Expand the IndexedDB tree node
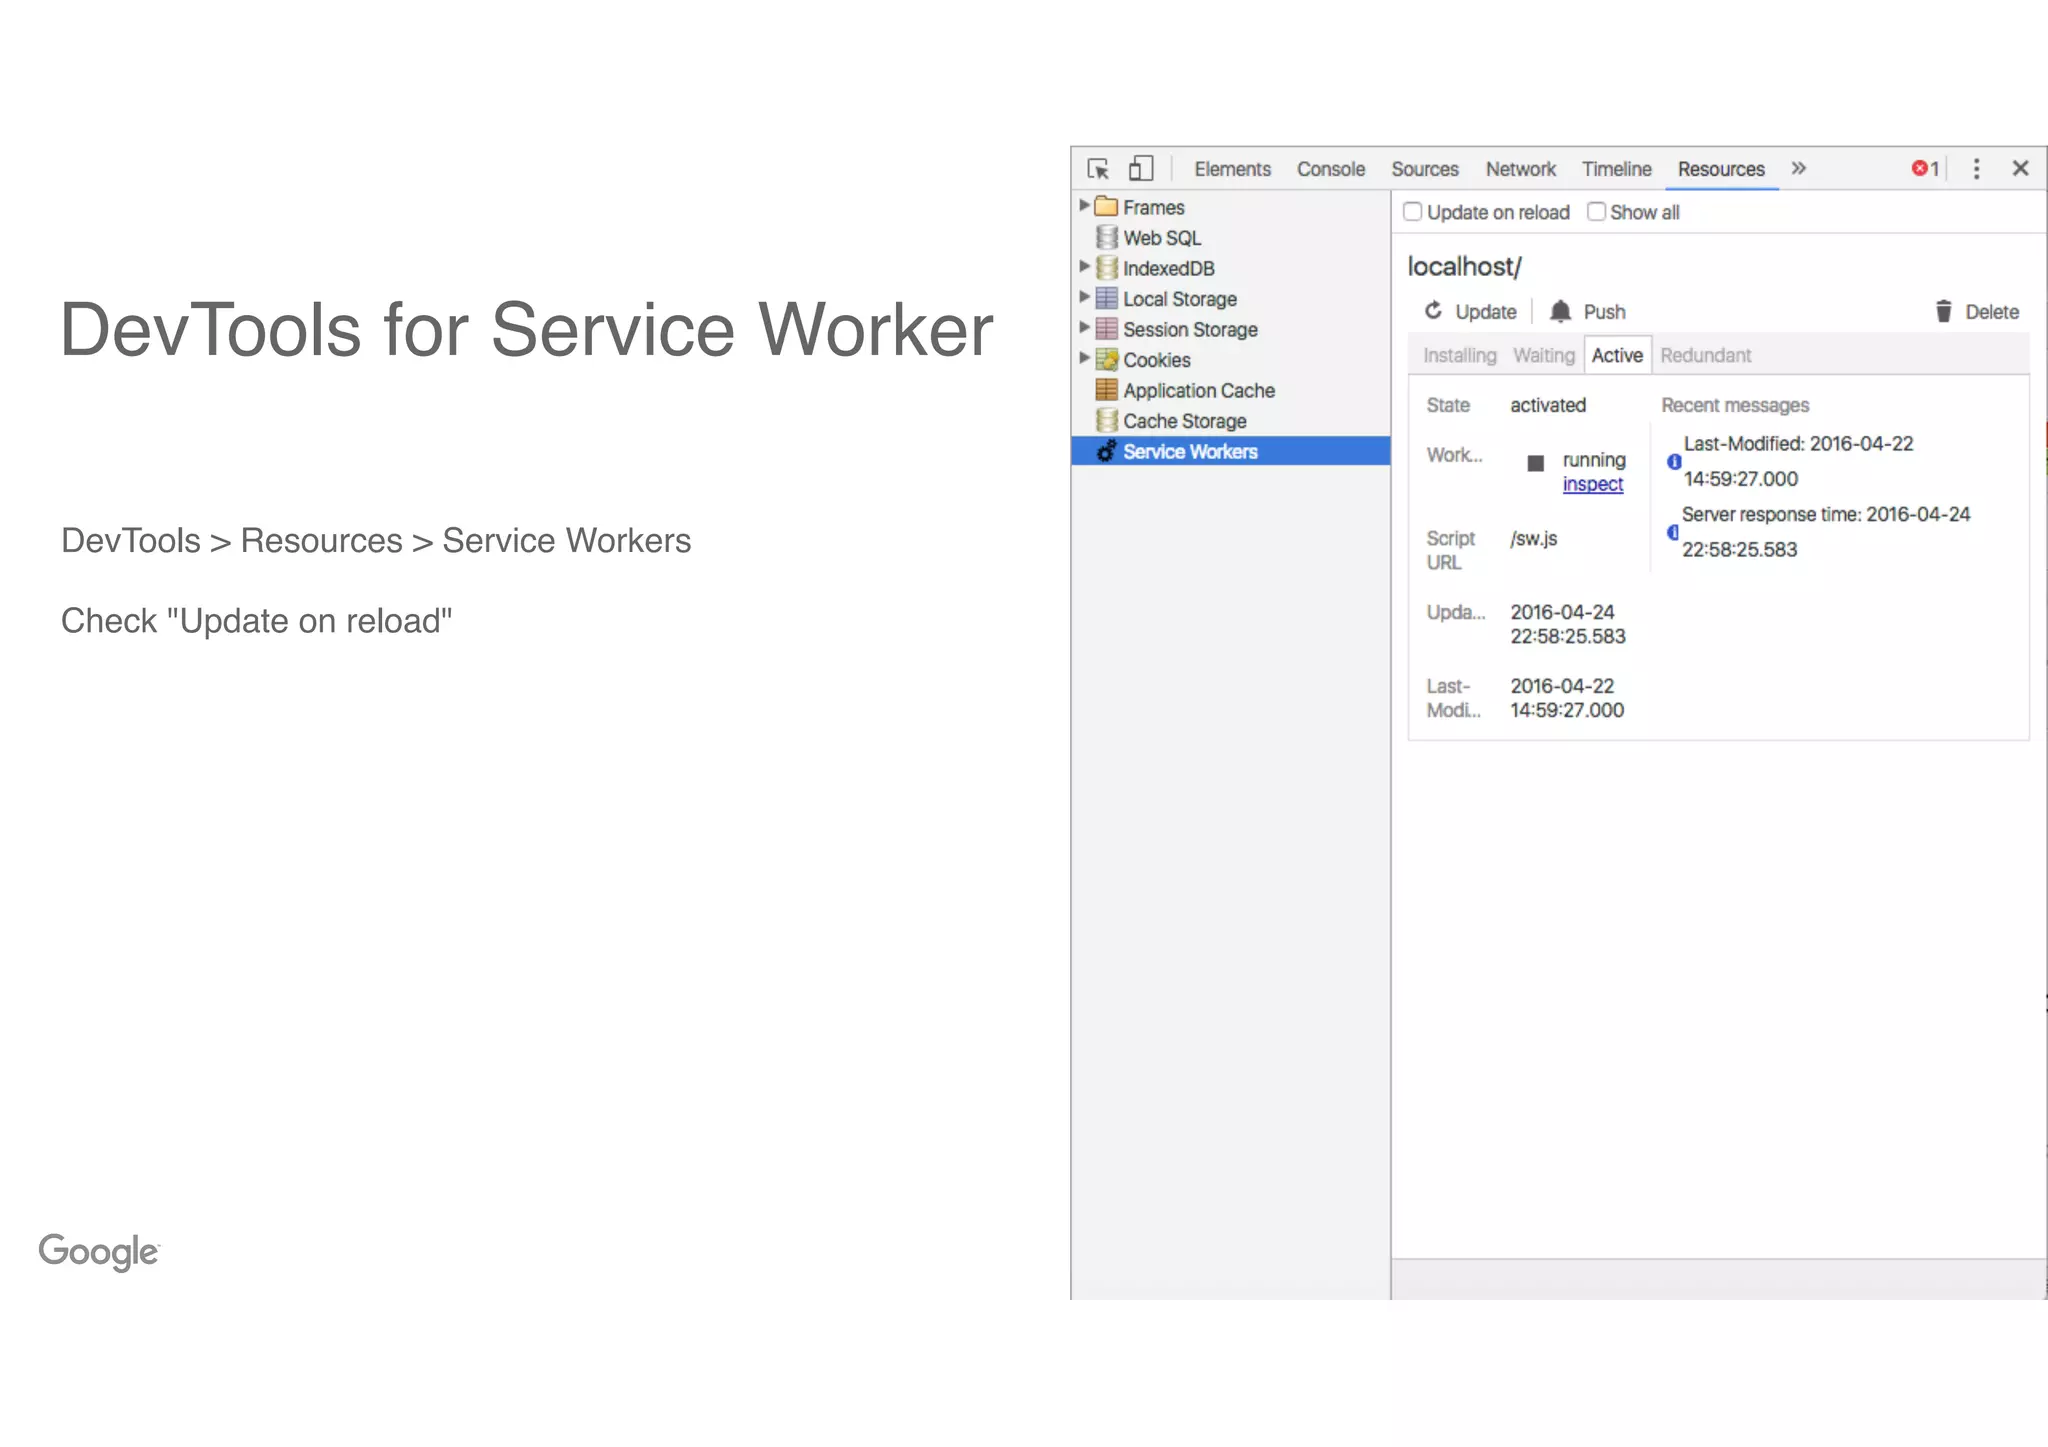 tap(1084, 266)
